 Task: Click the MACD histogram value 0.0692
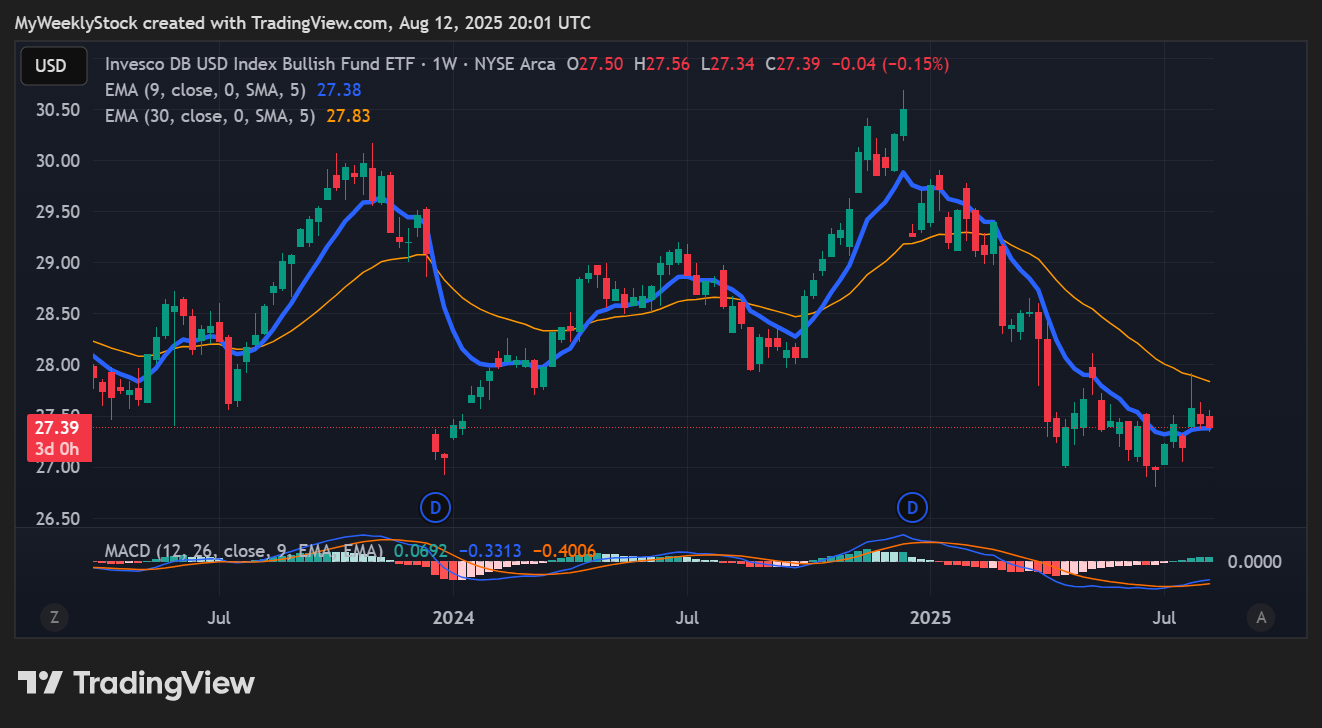point(421,551)
